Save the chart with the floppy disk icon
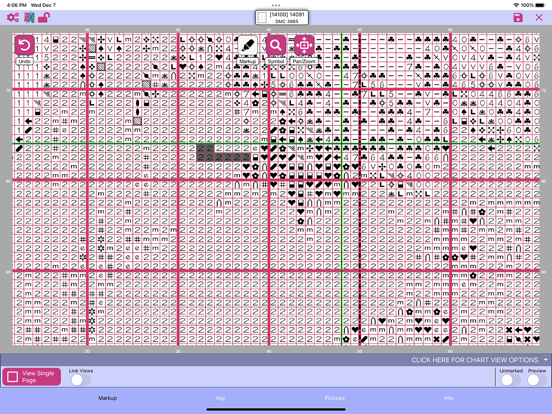This screenshot has height=414, width=552. [x=518, y=18]
